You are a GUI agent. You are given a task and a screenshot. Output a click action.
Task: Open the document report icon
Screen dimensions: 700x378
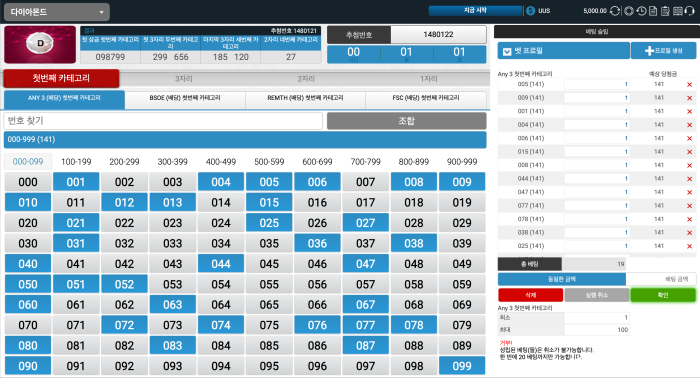653,11
